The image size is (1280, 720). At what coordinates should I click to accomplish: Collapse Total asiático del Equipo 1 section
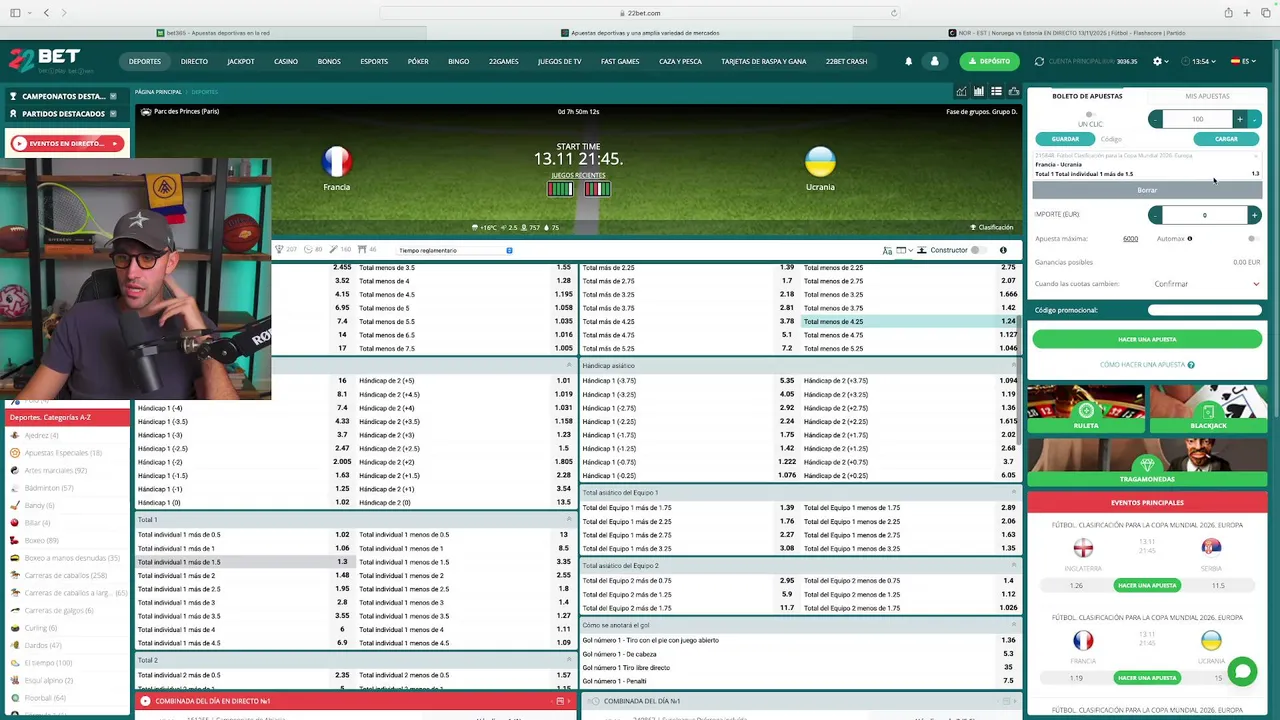(1014, 493)
